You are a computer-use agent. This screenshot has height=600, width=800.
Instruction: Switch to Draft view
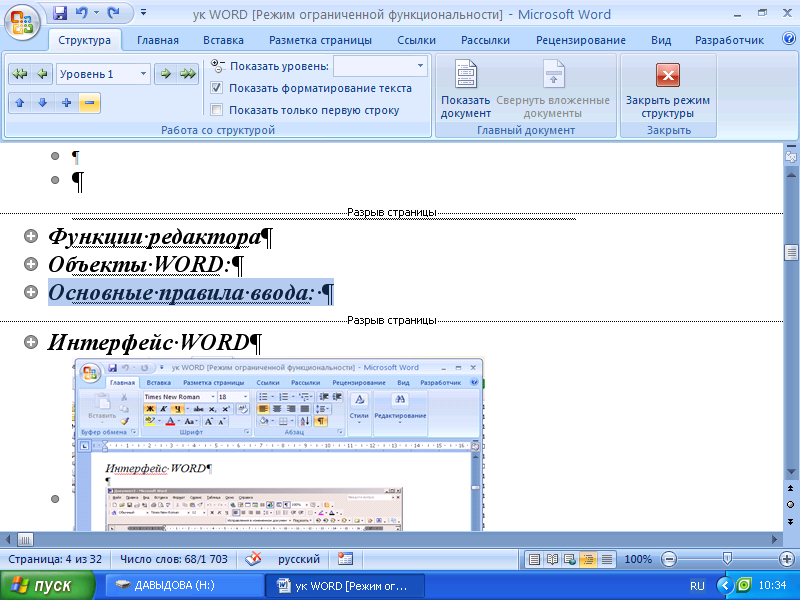click(x=606, y=559)
